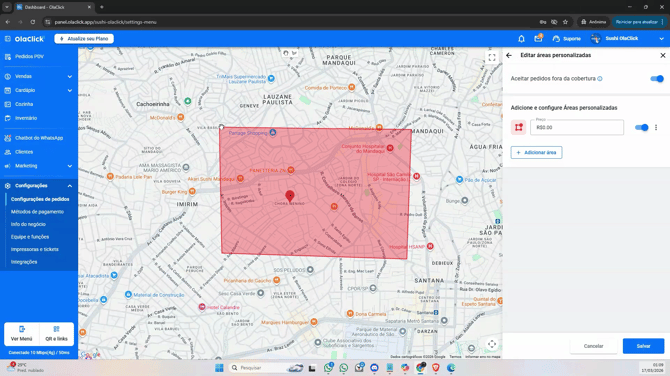Select Info do negócio submenu
This screenshot has width=670, height=376.
(28, 224)
